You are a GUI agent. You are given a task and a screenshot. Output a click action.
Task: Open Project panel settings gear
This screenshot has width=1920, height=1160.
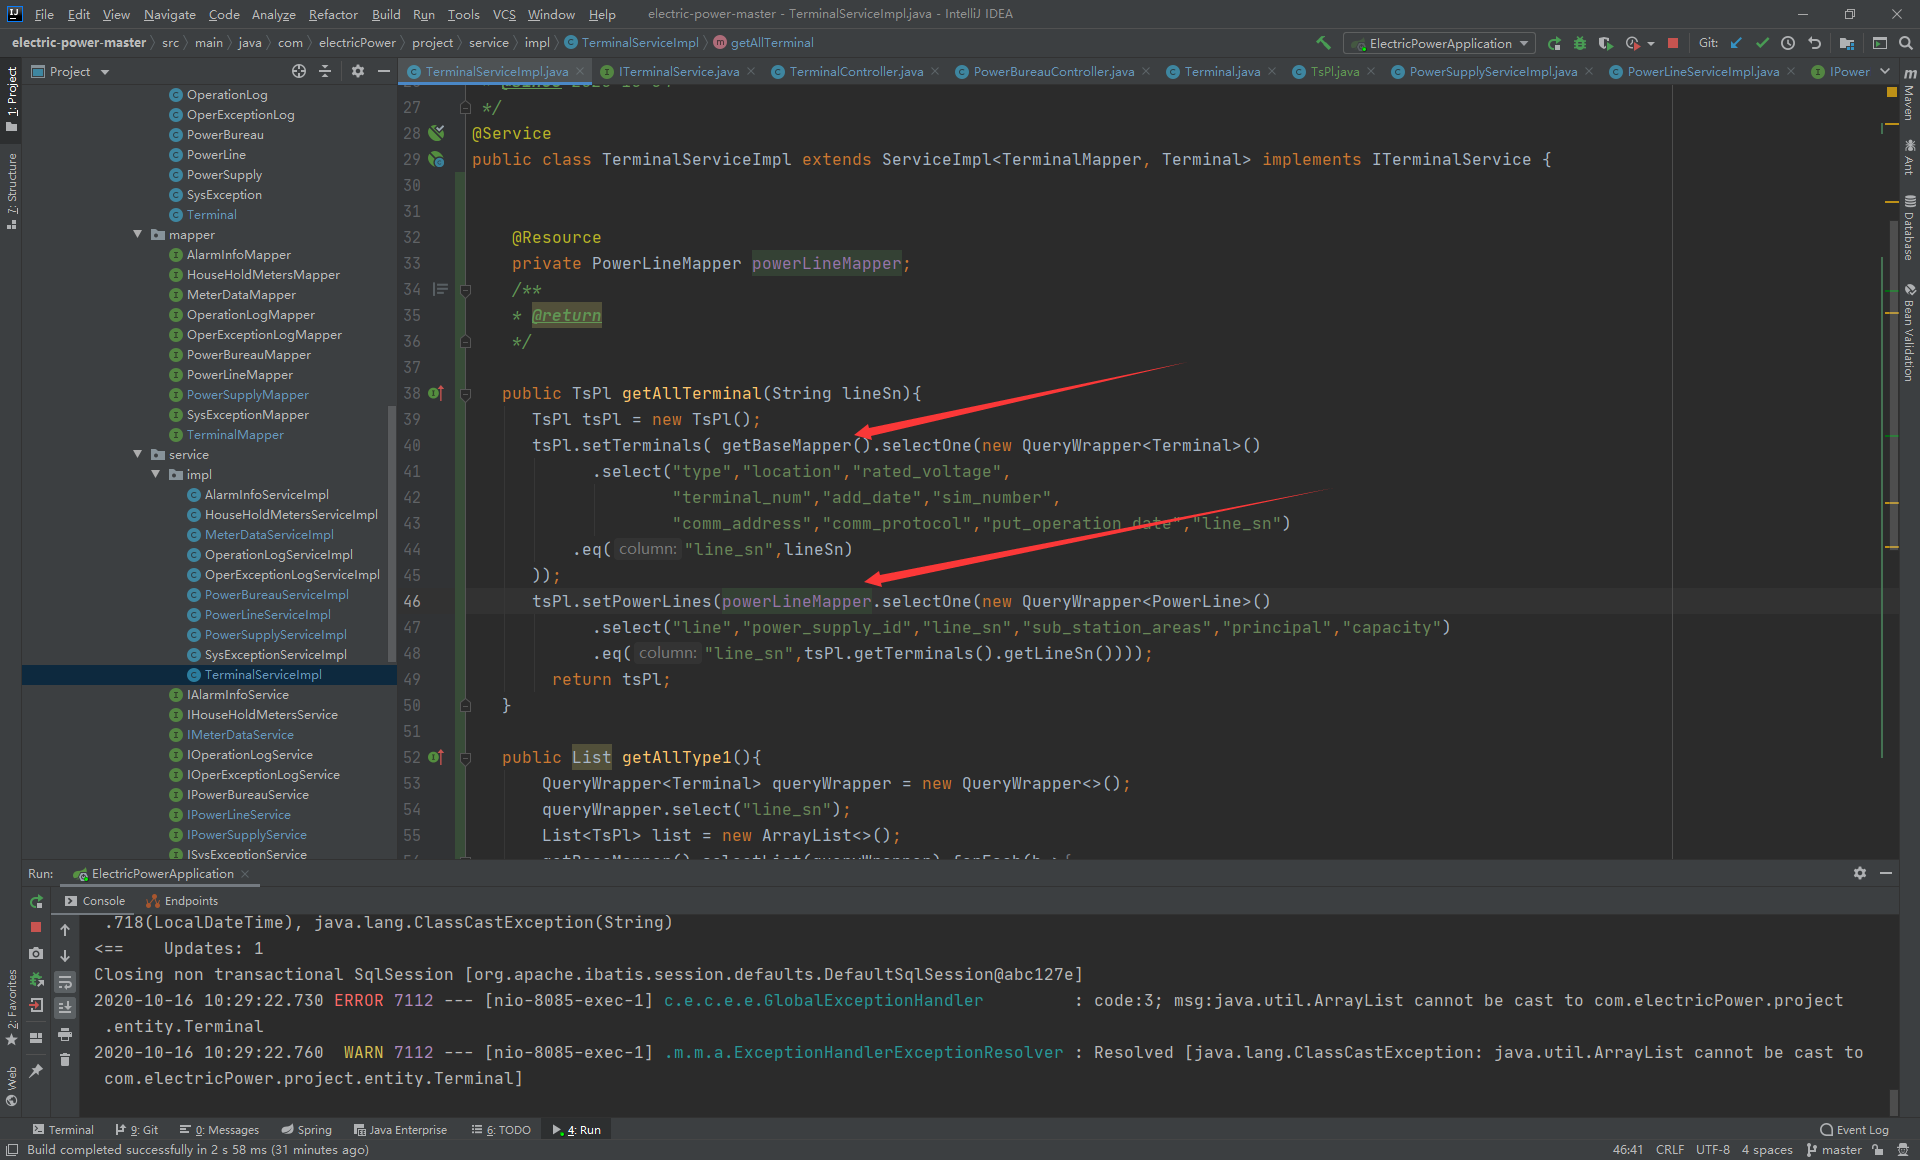point(358,71)
